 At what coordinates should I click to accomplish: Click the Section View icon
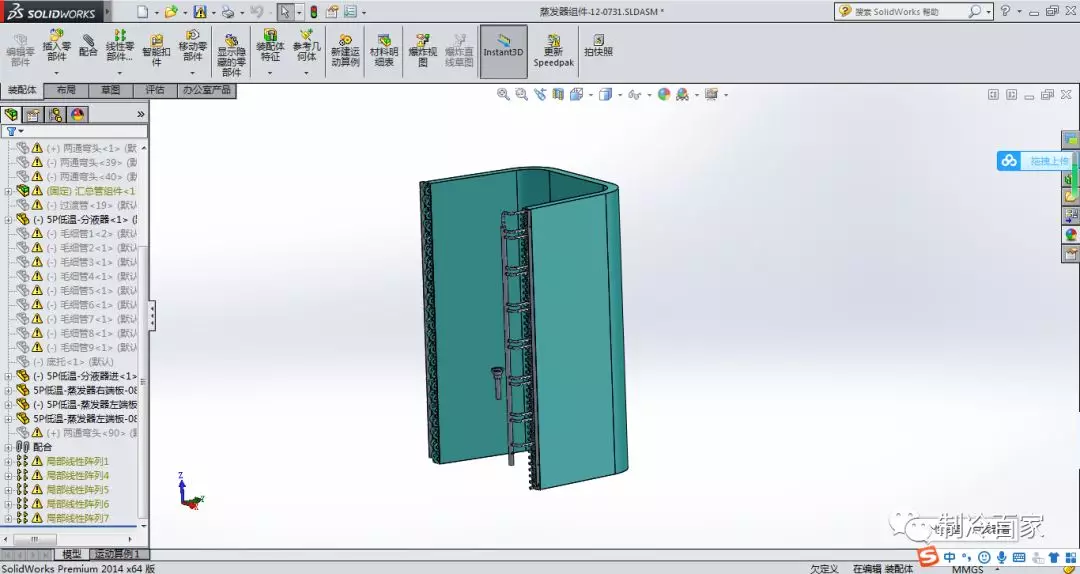click(558, 94)
